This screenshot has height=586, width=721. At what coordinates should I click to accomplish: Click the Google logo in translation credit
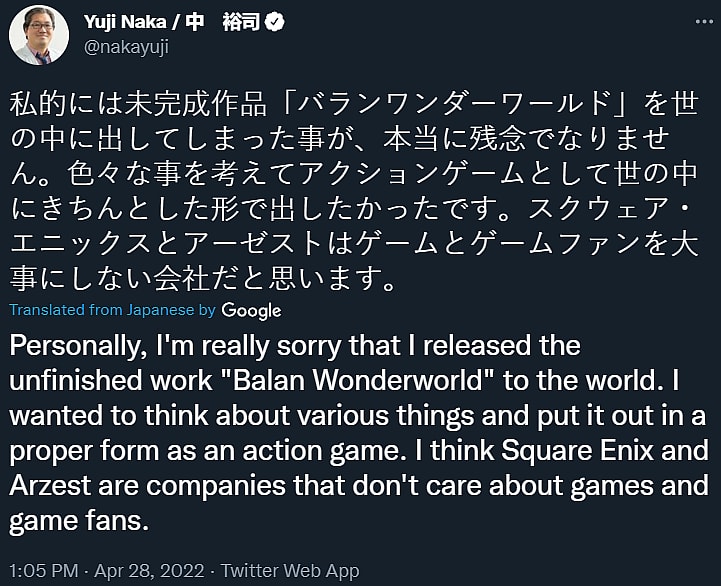251,310
